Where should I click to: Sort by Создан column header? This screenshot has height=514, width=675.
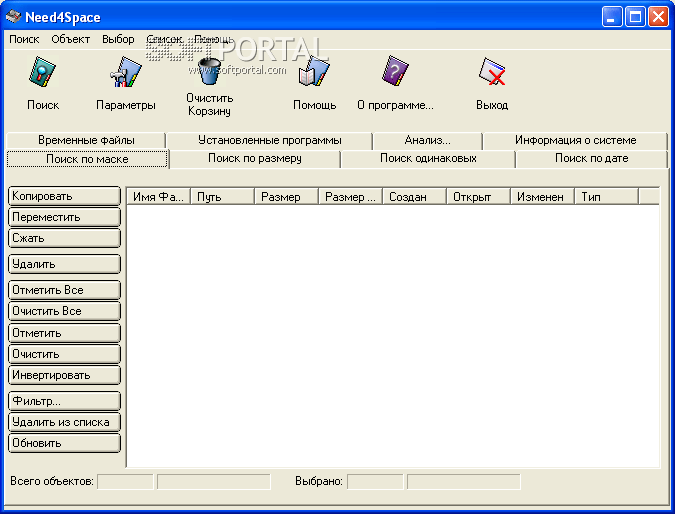[x=415, y=197]
